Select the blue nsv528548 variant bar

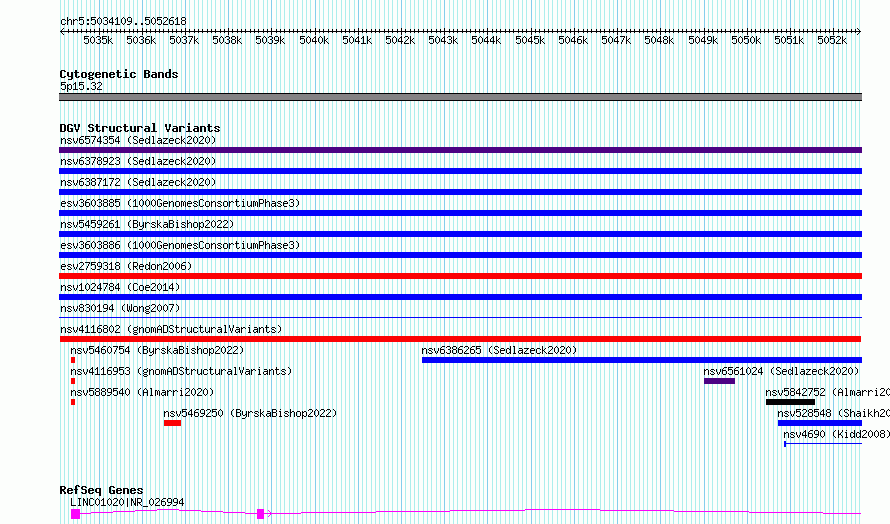click(820, 423)
